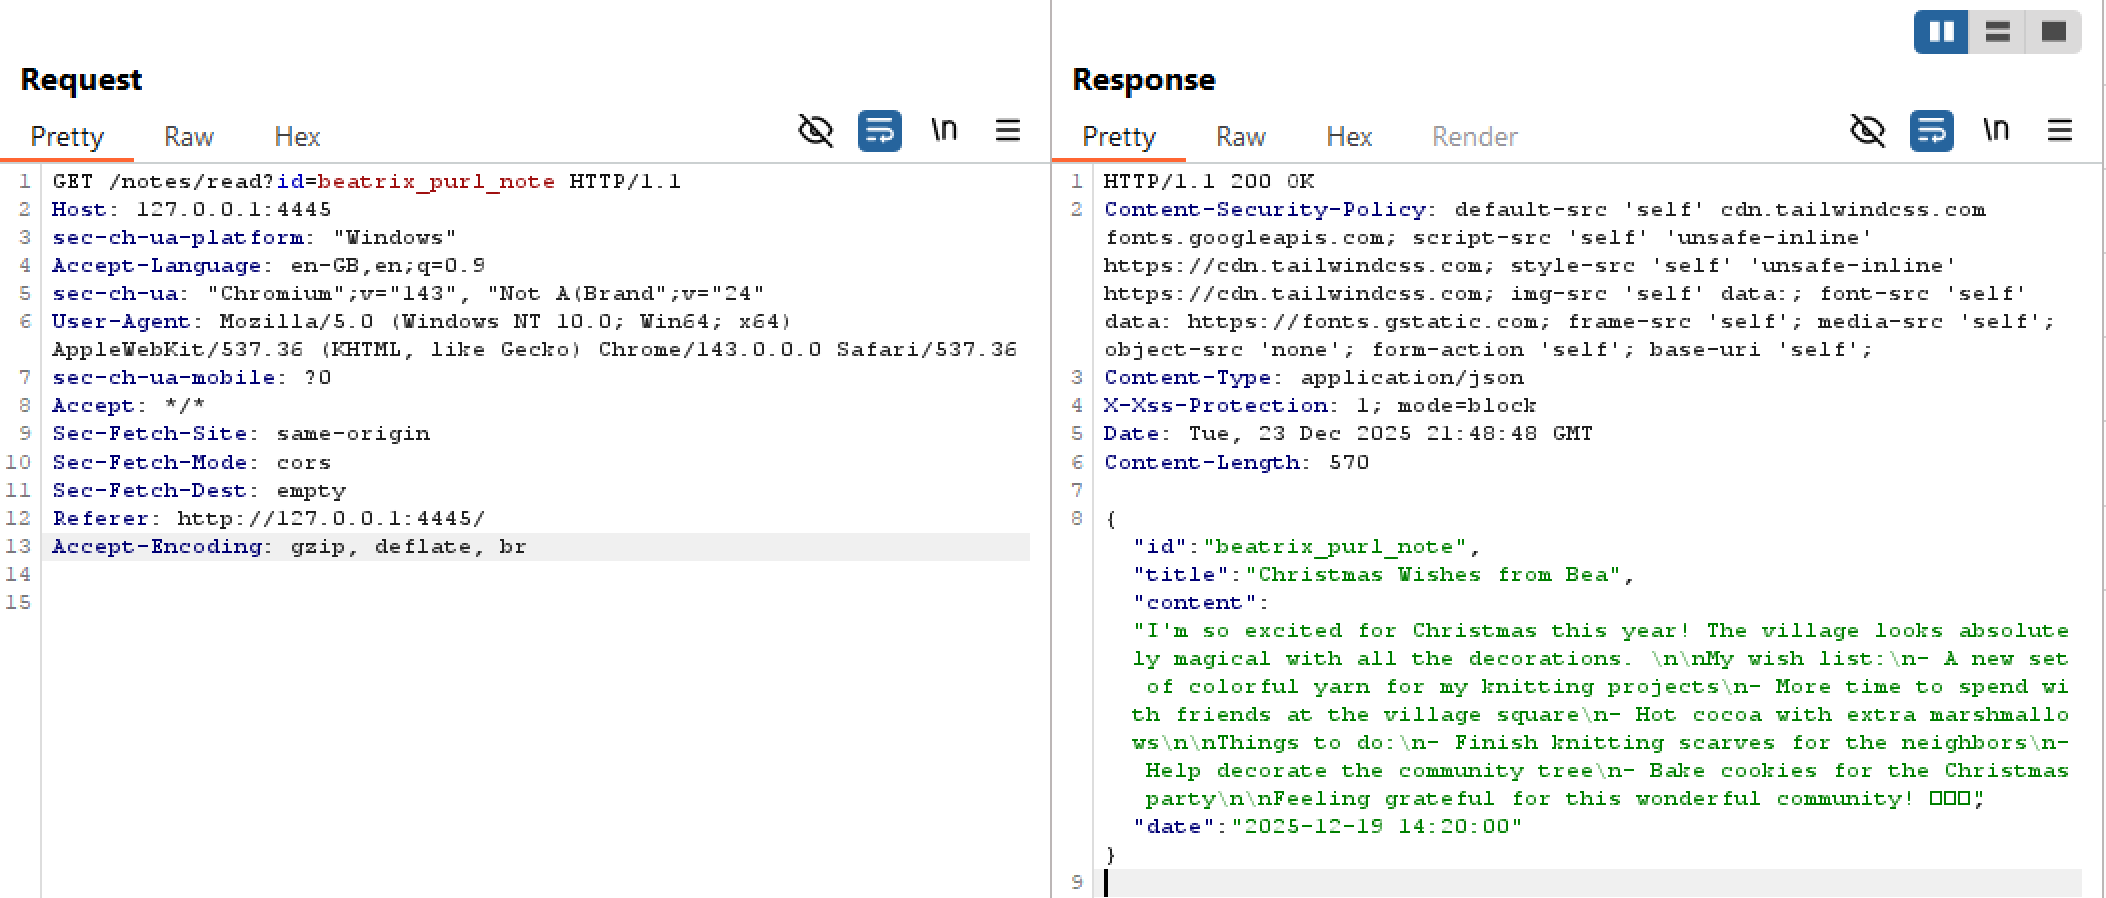2106x898 pixels.
Task: Show non-printable \n characters in Response
Action: 1996,131
